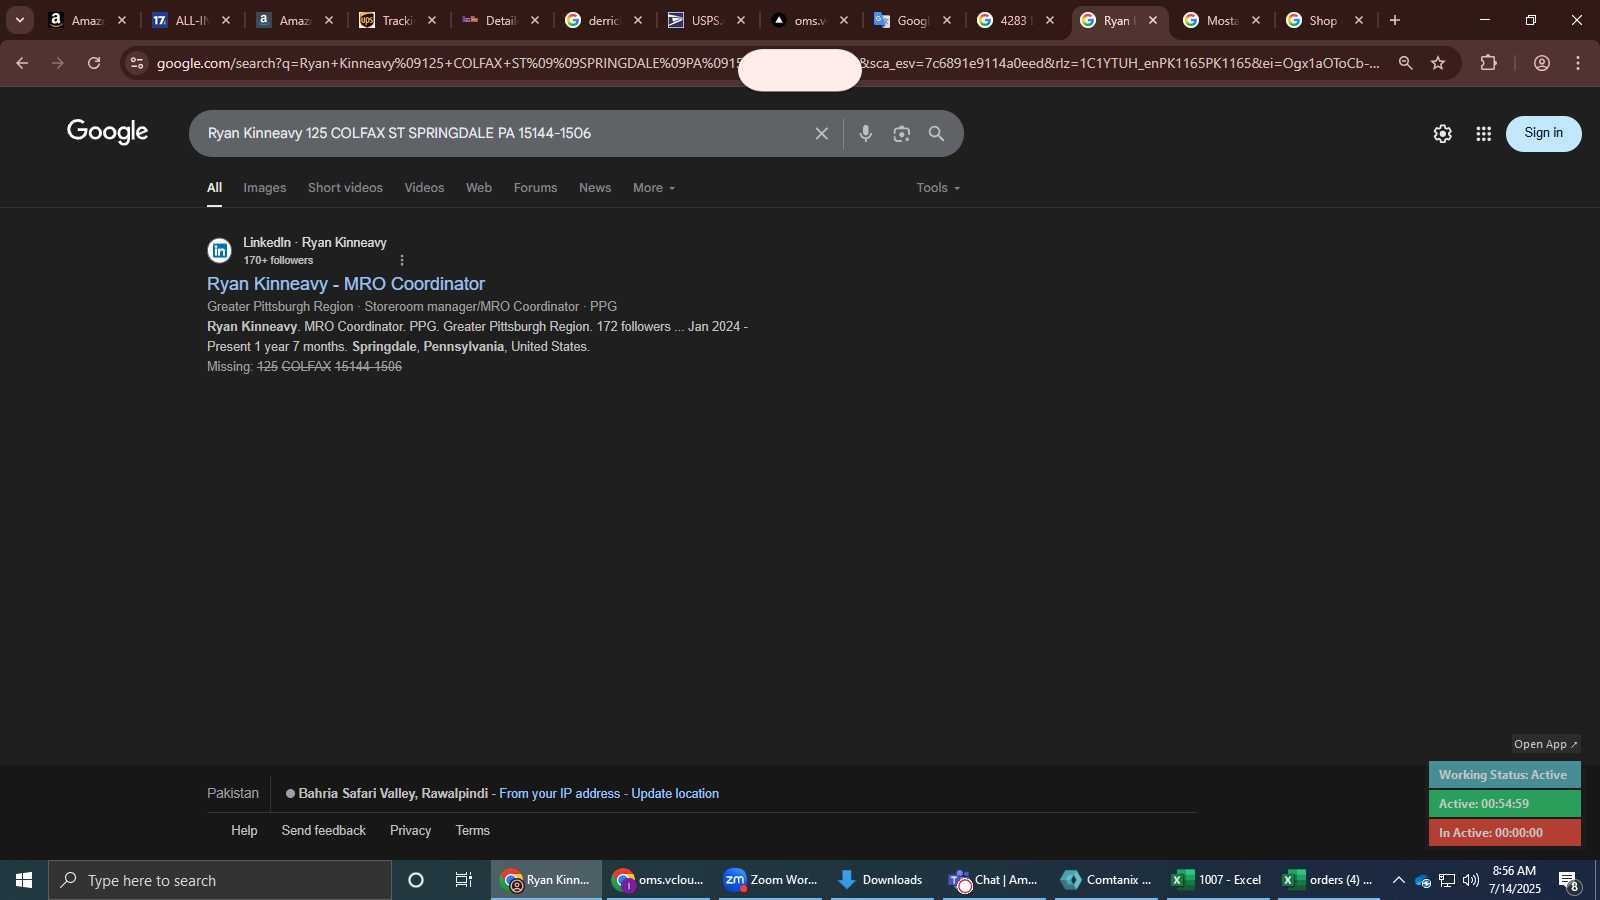
Task: Open Chrome three-dot menu
Action: [x=1578, y=63]
